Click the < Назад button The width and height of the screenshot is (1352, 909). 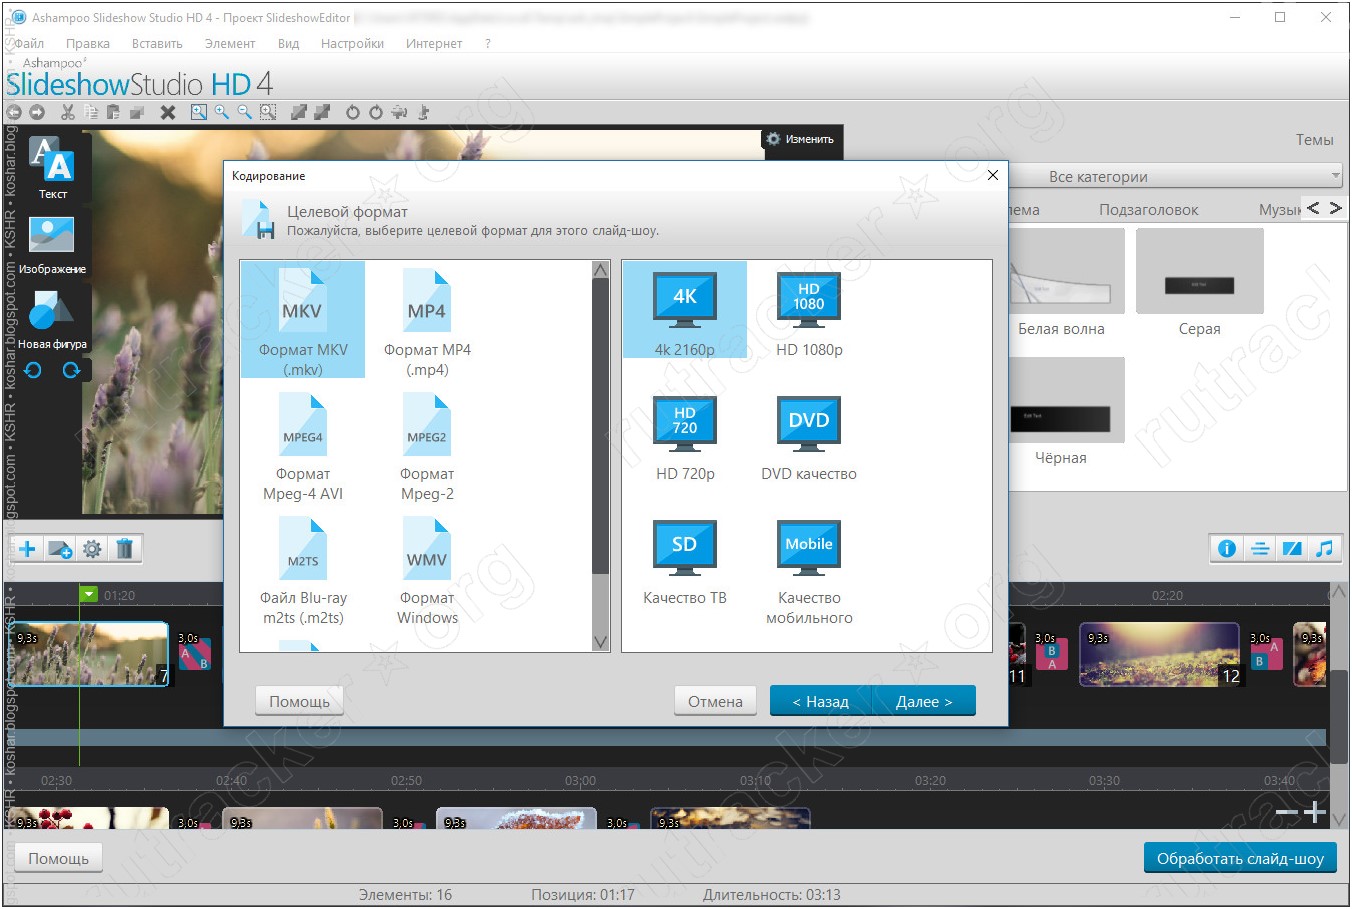pos(821,701)
